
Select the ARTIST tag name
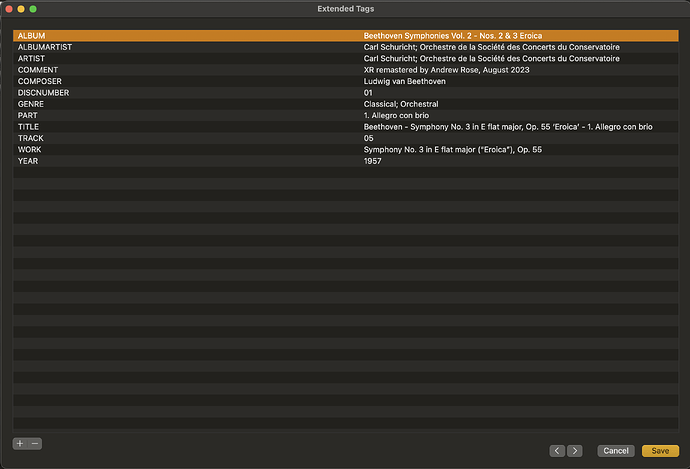pyautogui.click(x=31, y=59)
